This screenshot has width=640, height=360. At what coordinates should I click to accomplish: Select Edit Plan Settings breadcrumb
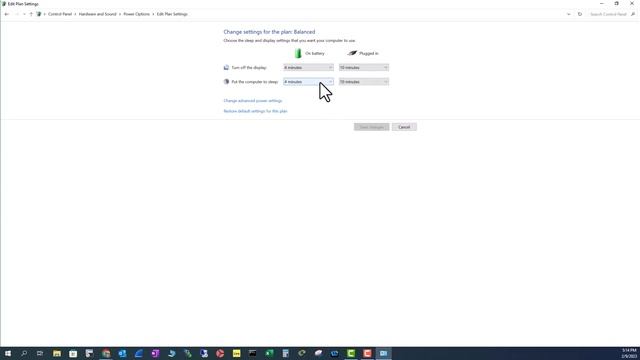[x=172, y=14]
